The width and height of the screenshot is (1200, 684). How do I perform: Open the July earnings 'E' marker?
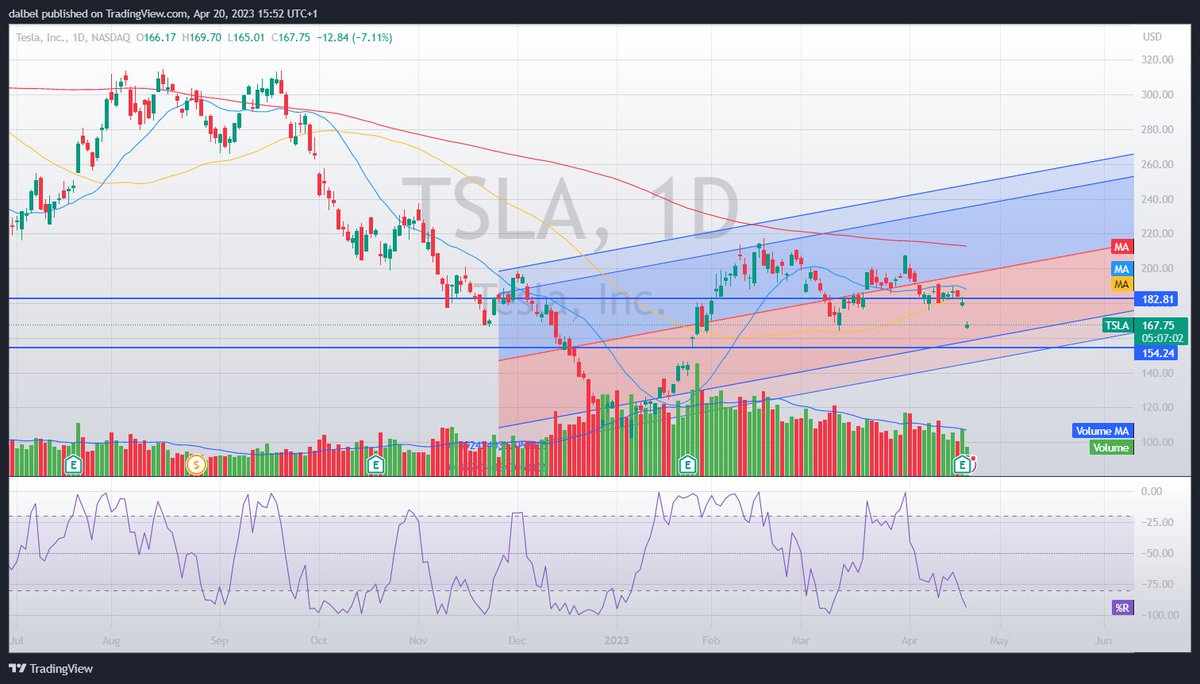72,464
